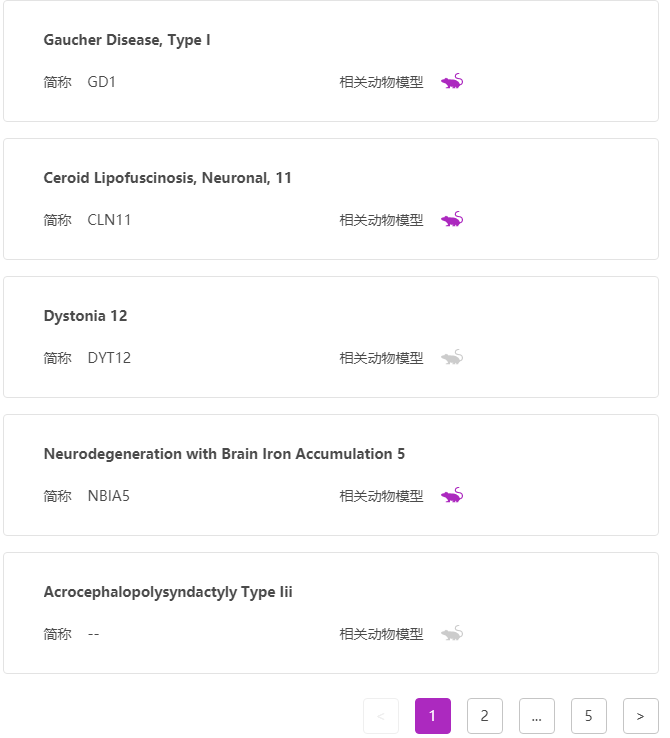Open Neurodegeneration with Brain Iron Accumulation 5

(224, 454)
